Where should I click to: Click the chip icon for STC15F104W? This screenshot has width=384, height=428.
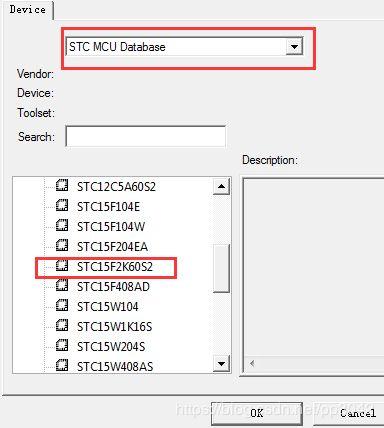pos(62,225)
